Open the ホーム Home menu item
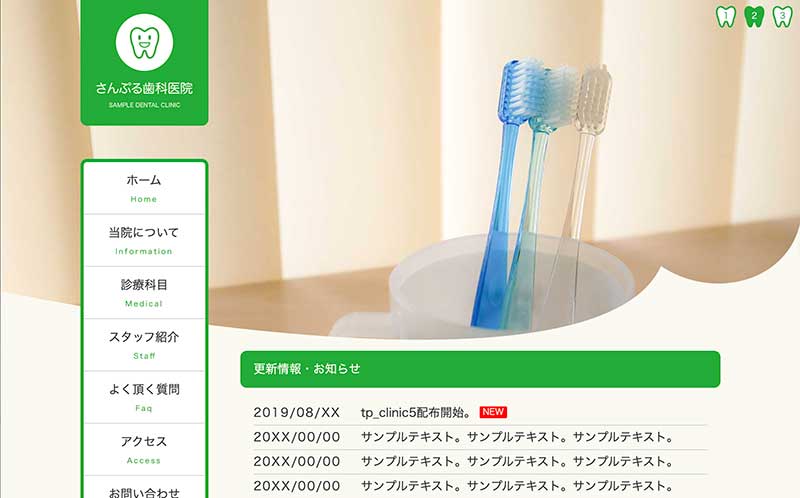 [144, 188]
